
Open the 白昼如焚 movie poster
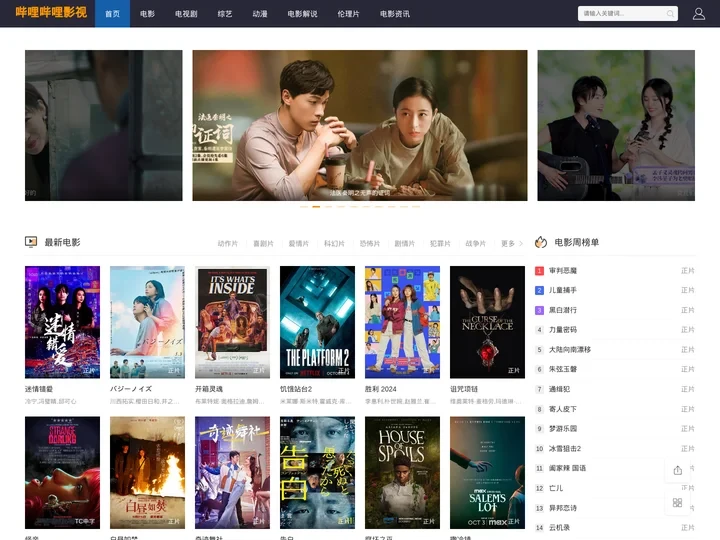pos(147,472)
